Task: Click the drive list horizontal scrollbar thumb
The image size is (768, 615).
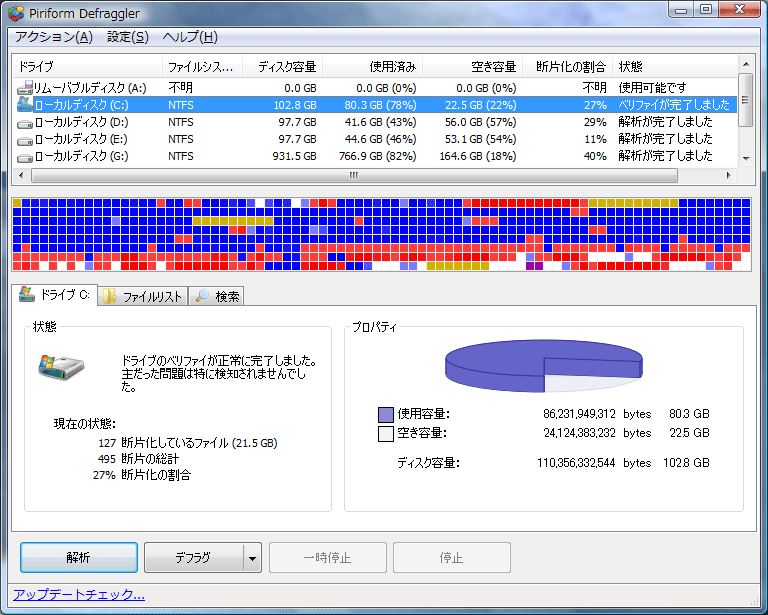Action: coord(354,175)
